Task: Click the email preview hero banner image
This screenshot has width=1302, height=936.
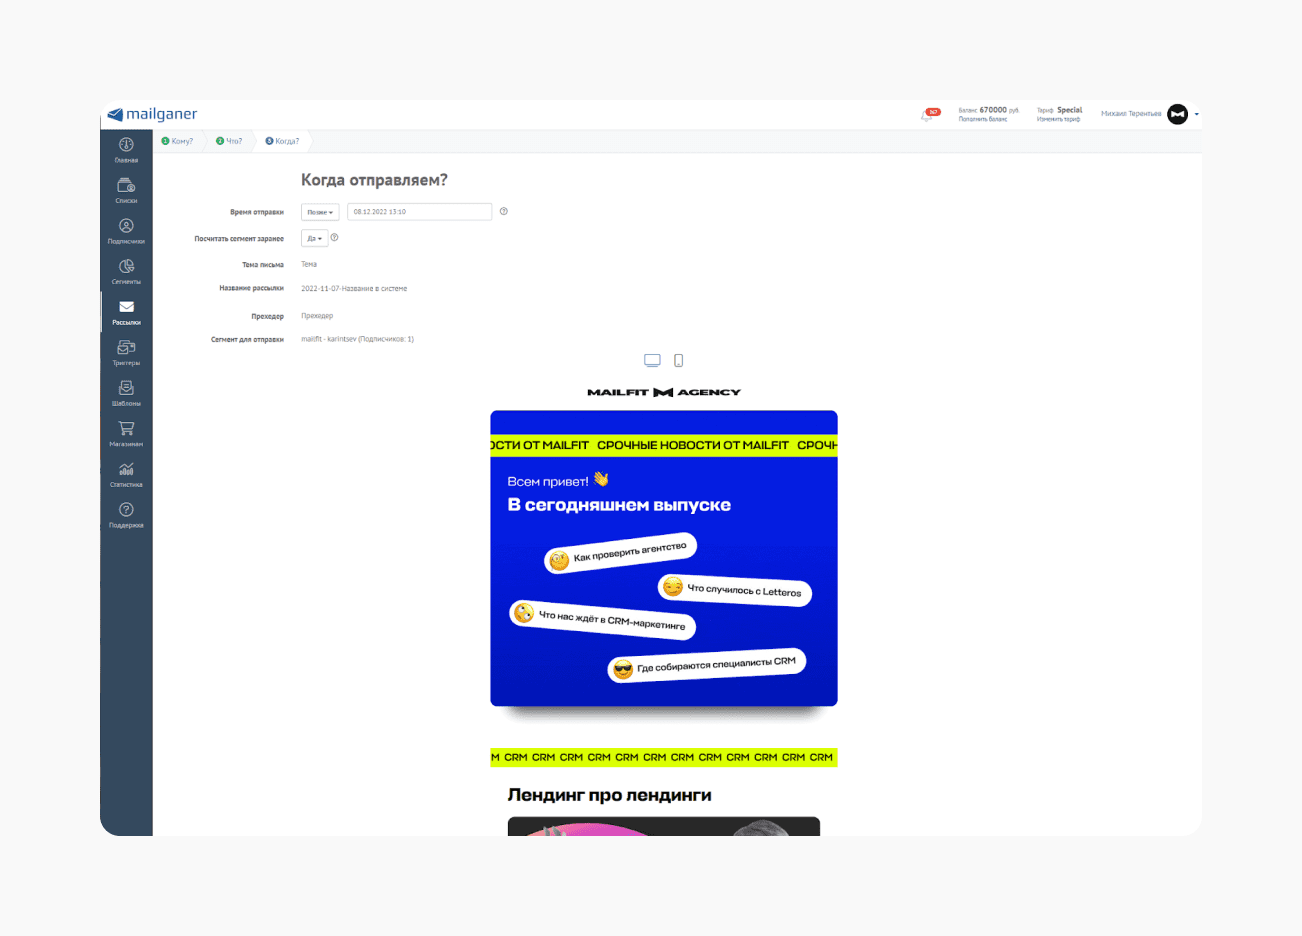Action: (664, 558)
